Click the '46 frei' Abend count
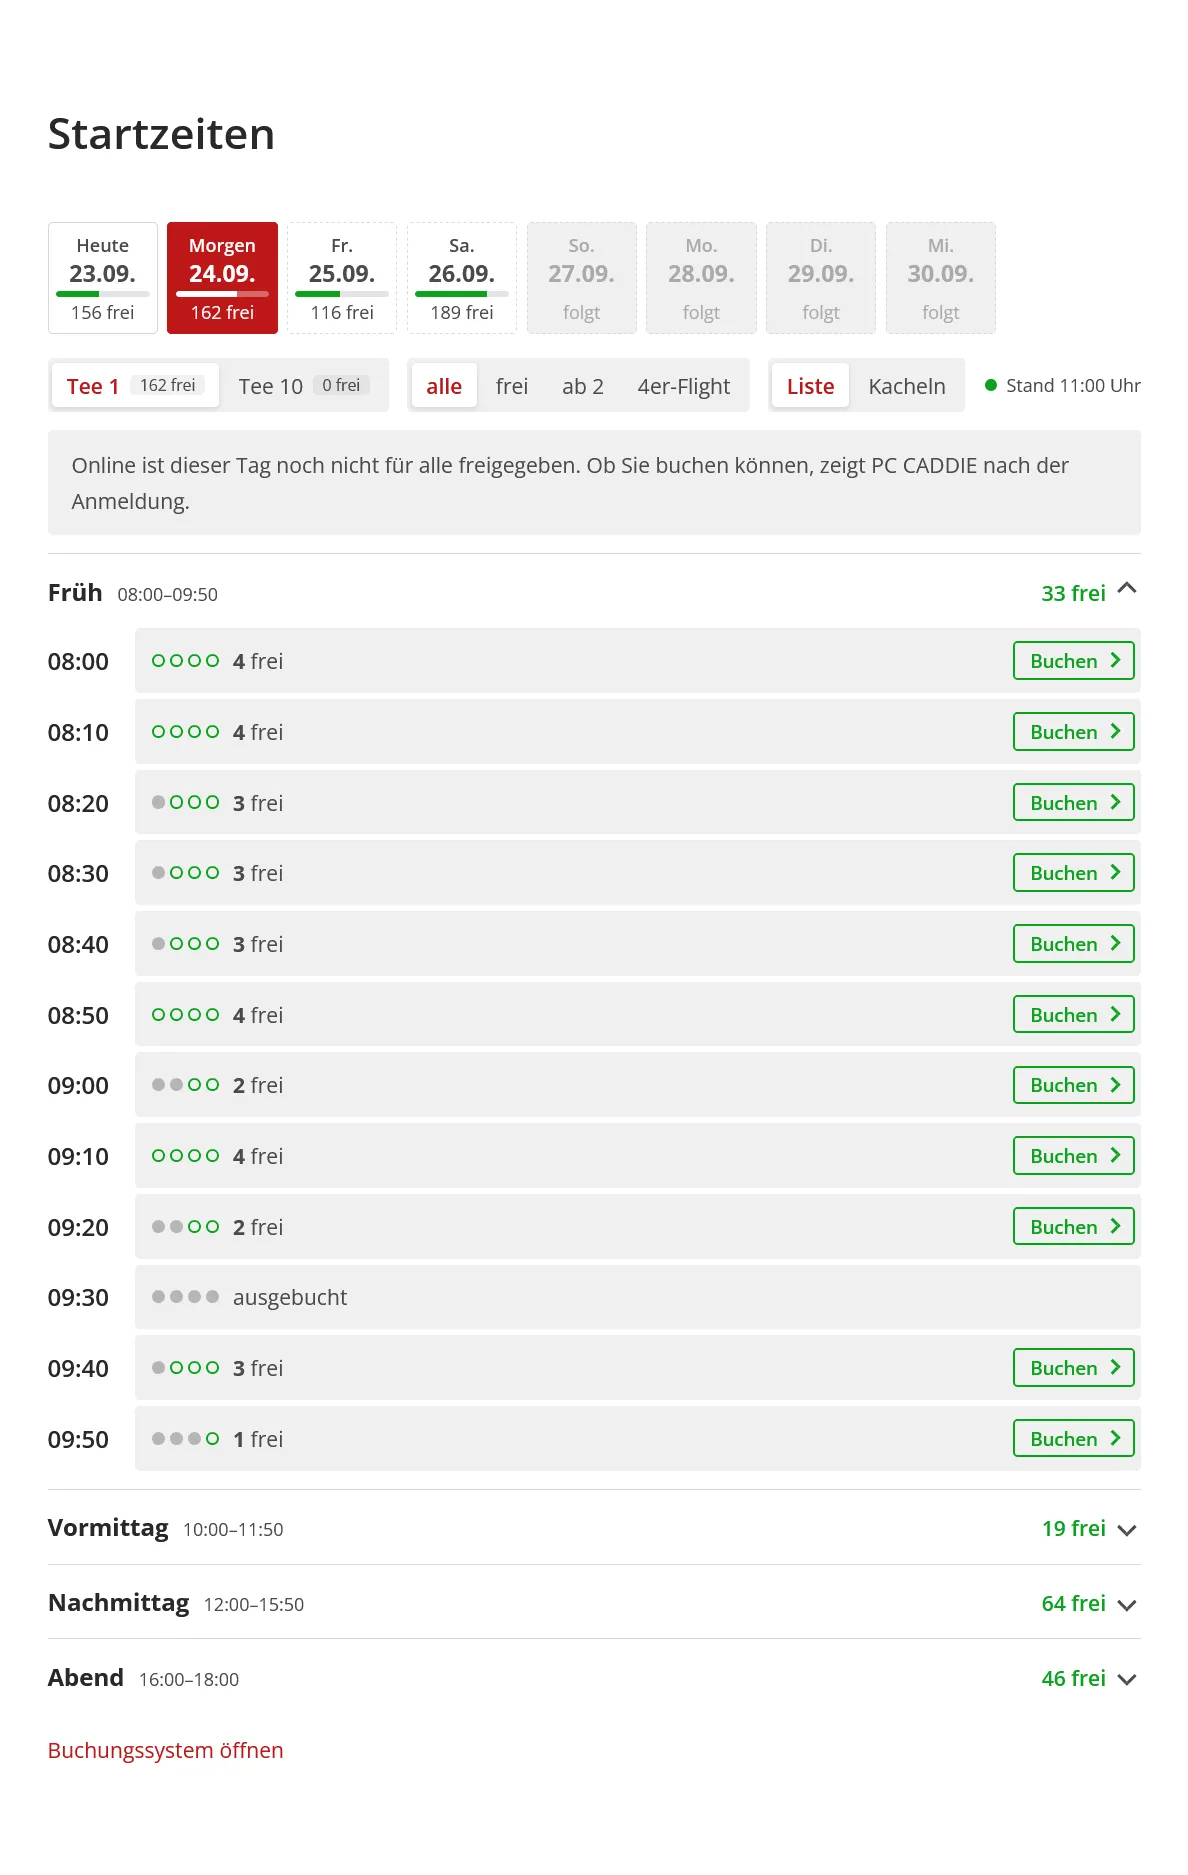This screenshot has height=1875, width=1188. (1073, 1678)
